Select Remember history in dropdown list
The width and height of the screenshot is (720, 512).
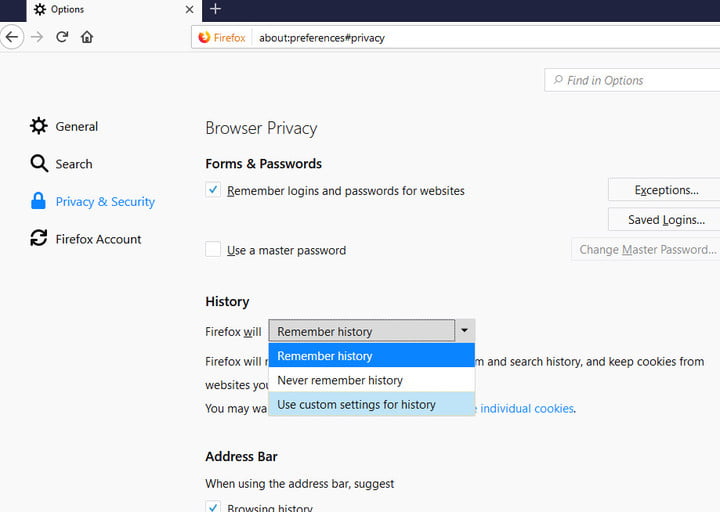325,356
